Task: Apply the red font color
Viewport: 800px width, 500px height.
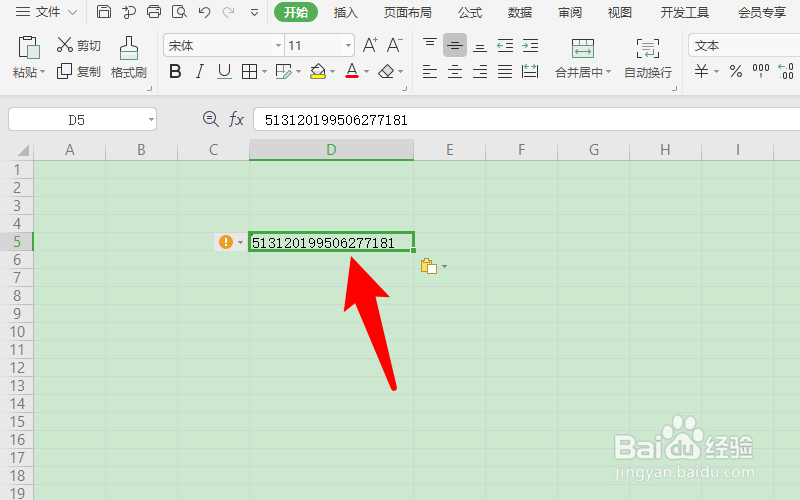Action: [x=352, y=71]
